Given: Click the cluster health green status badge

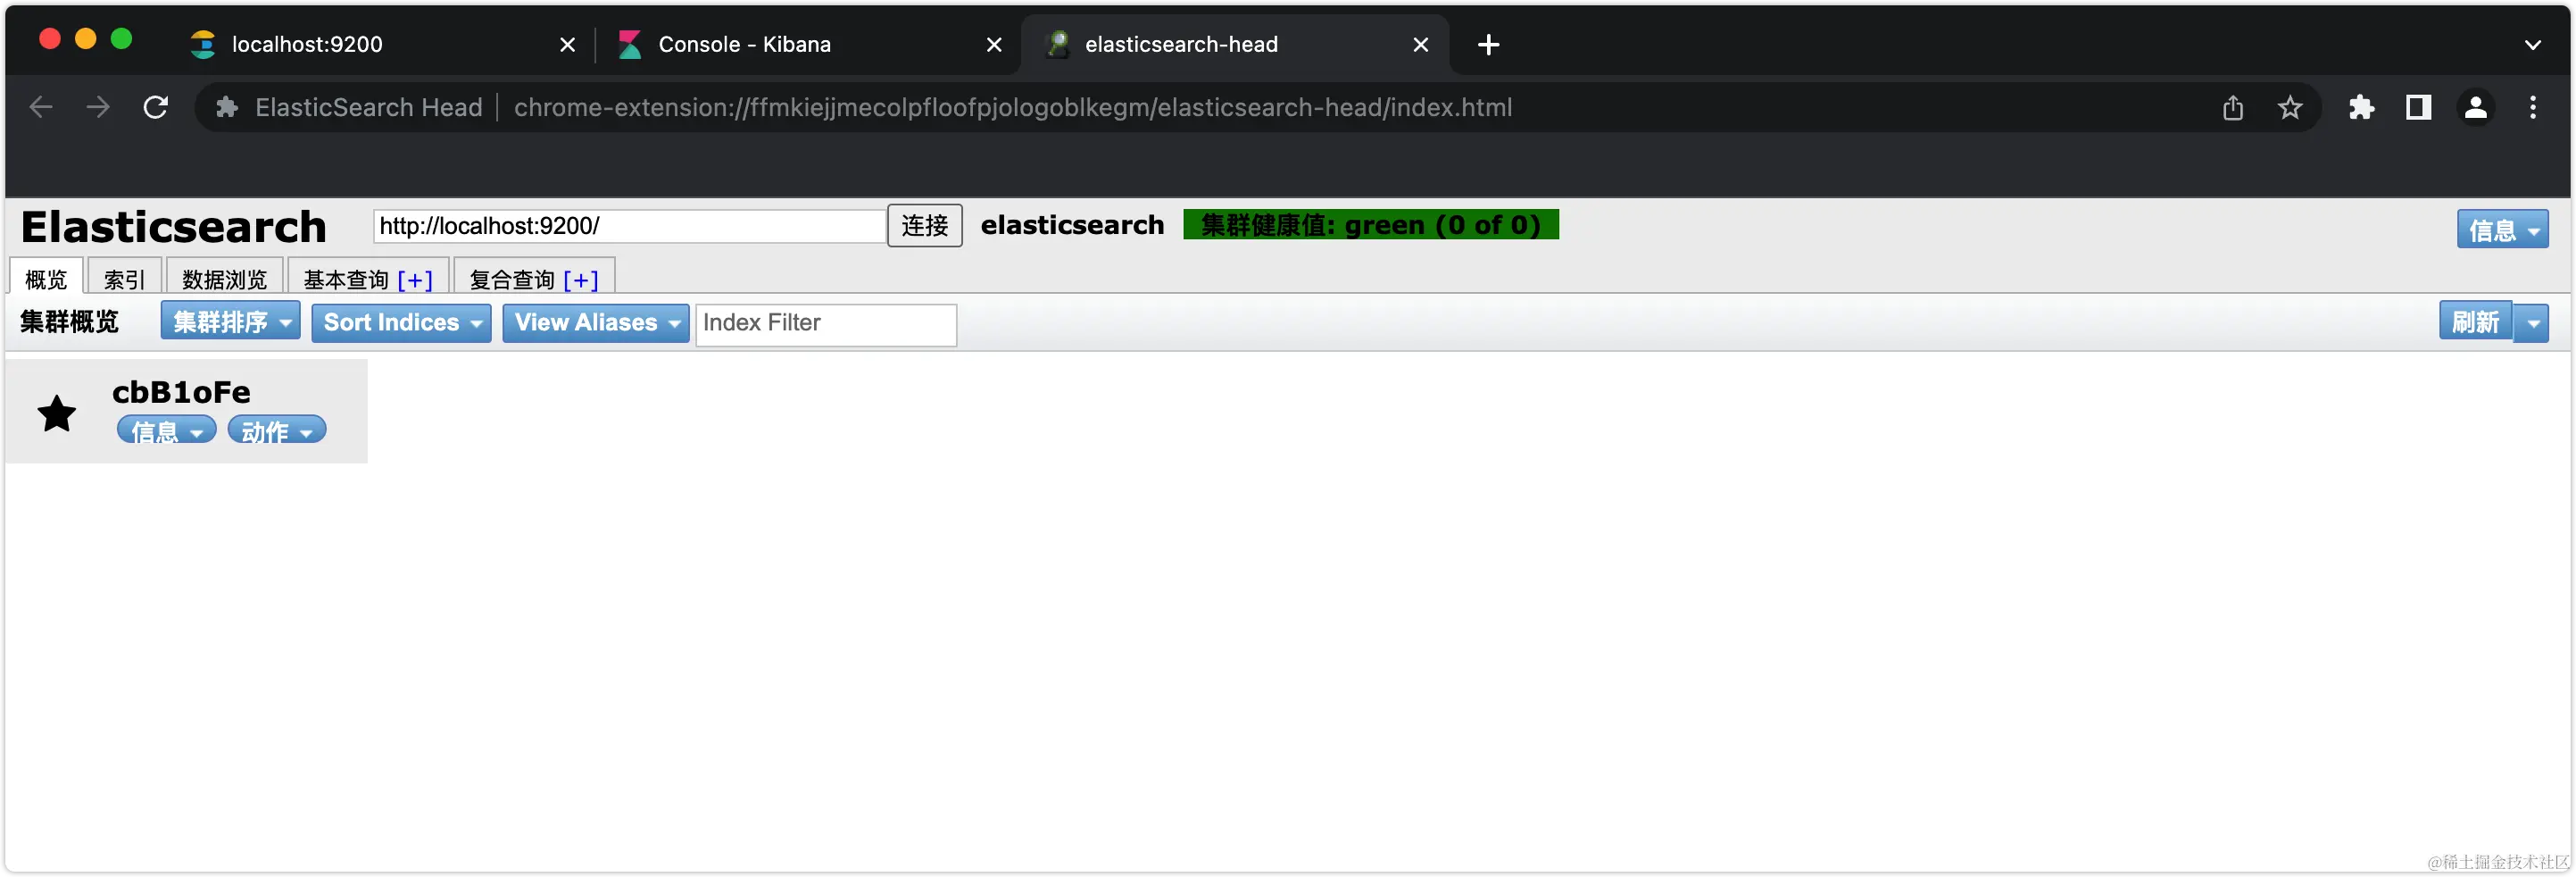Looking at the screenshot, I should [1370, 224].
